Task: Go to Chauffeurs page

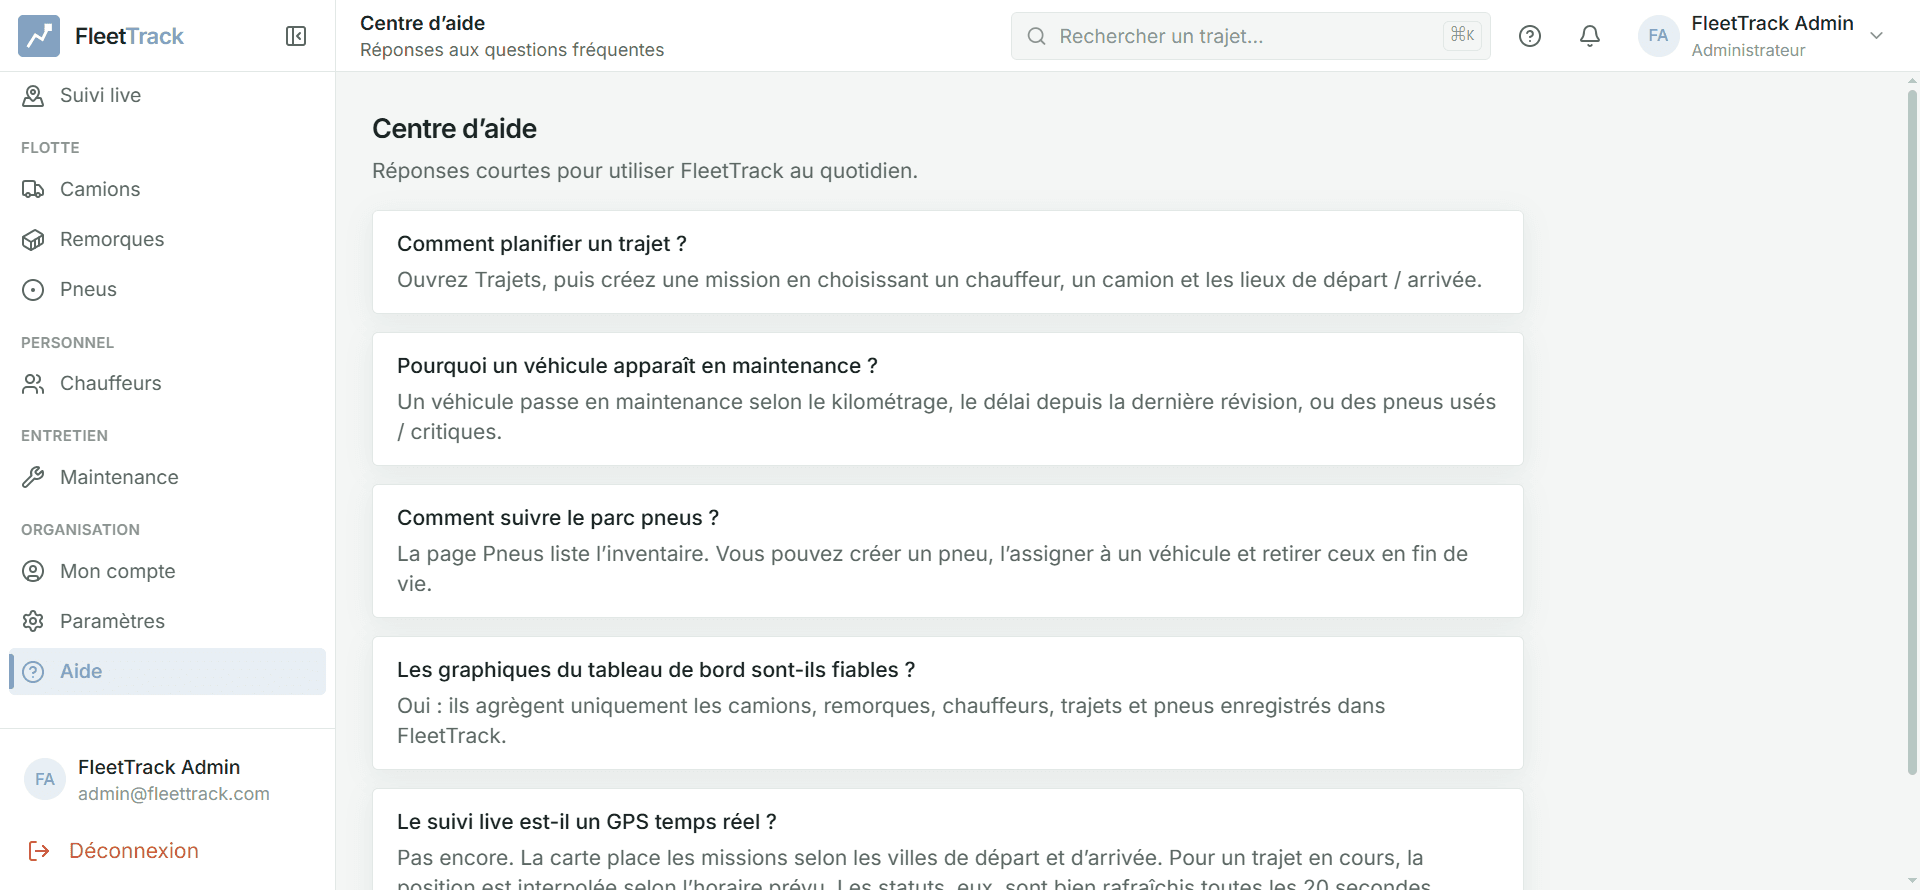Action: click(168, 383)
